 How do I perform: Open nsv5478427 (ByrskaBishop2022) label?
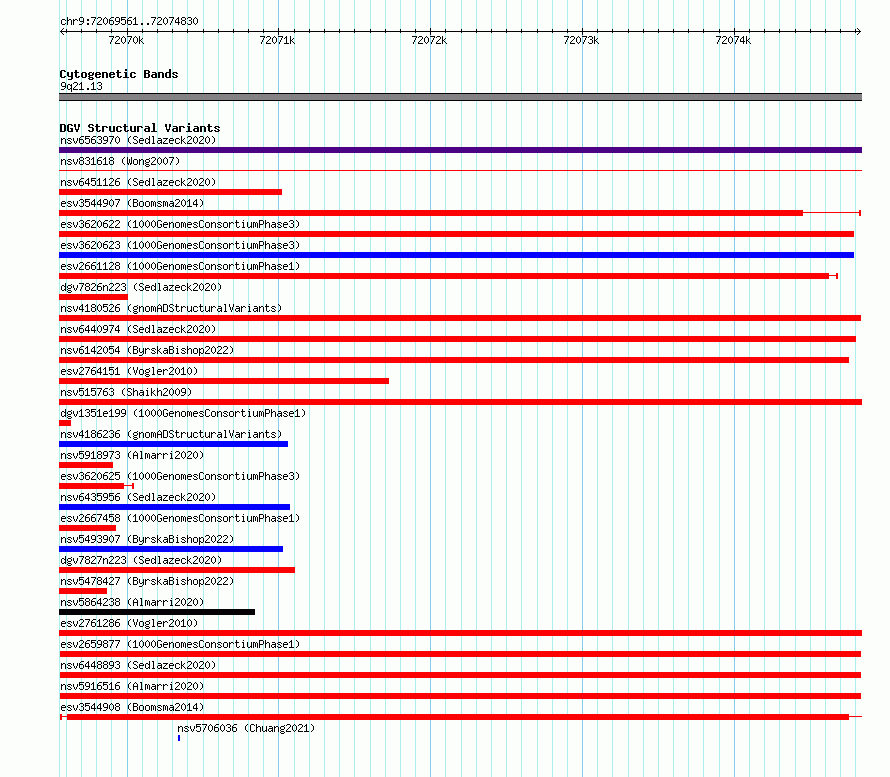[x=147, y=581]
